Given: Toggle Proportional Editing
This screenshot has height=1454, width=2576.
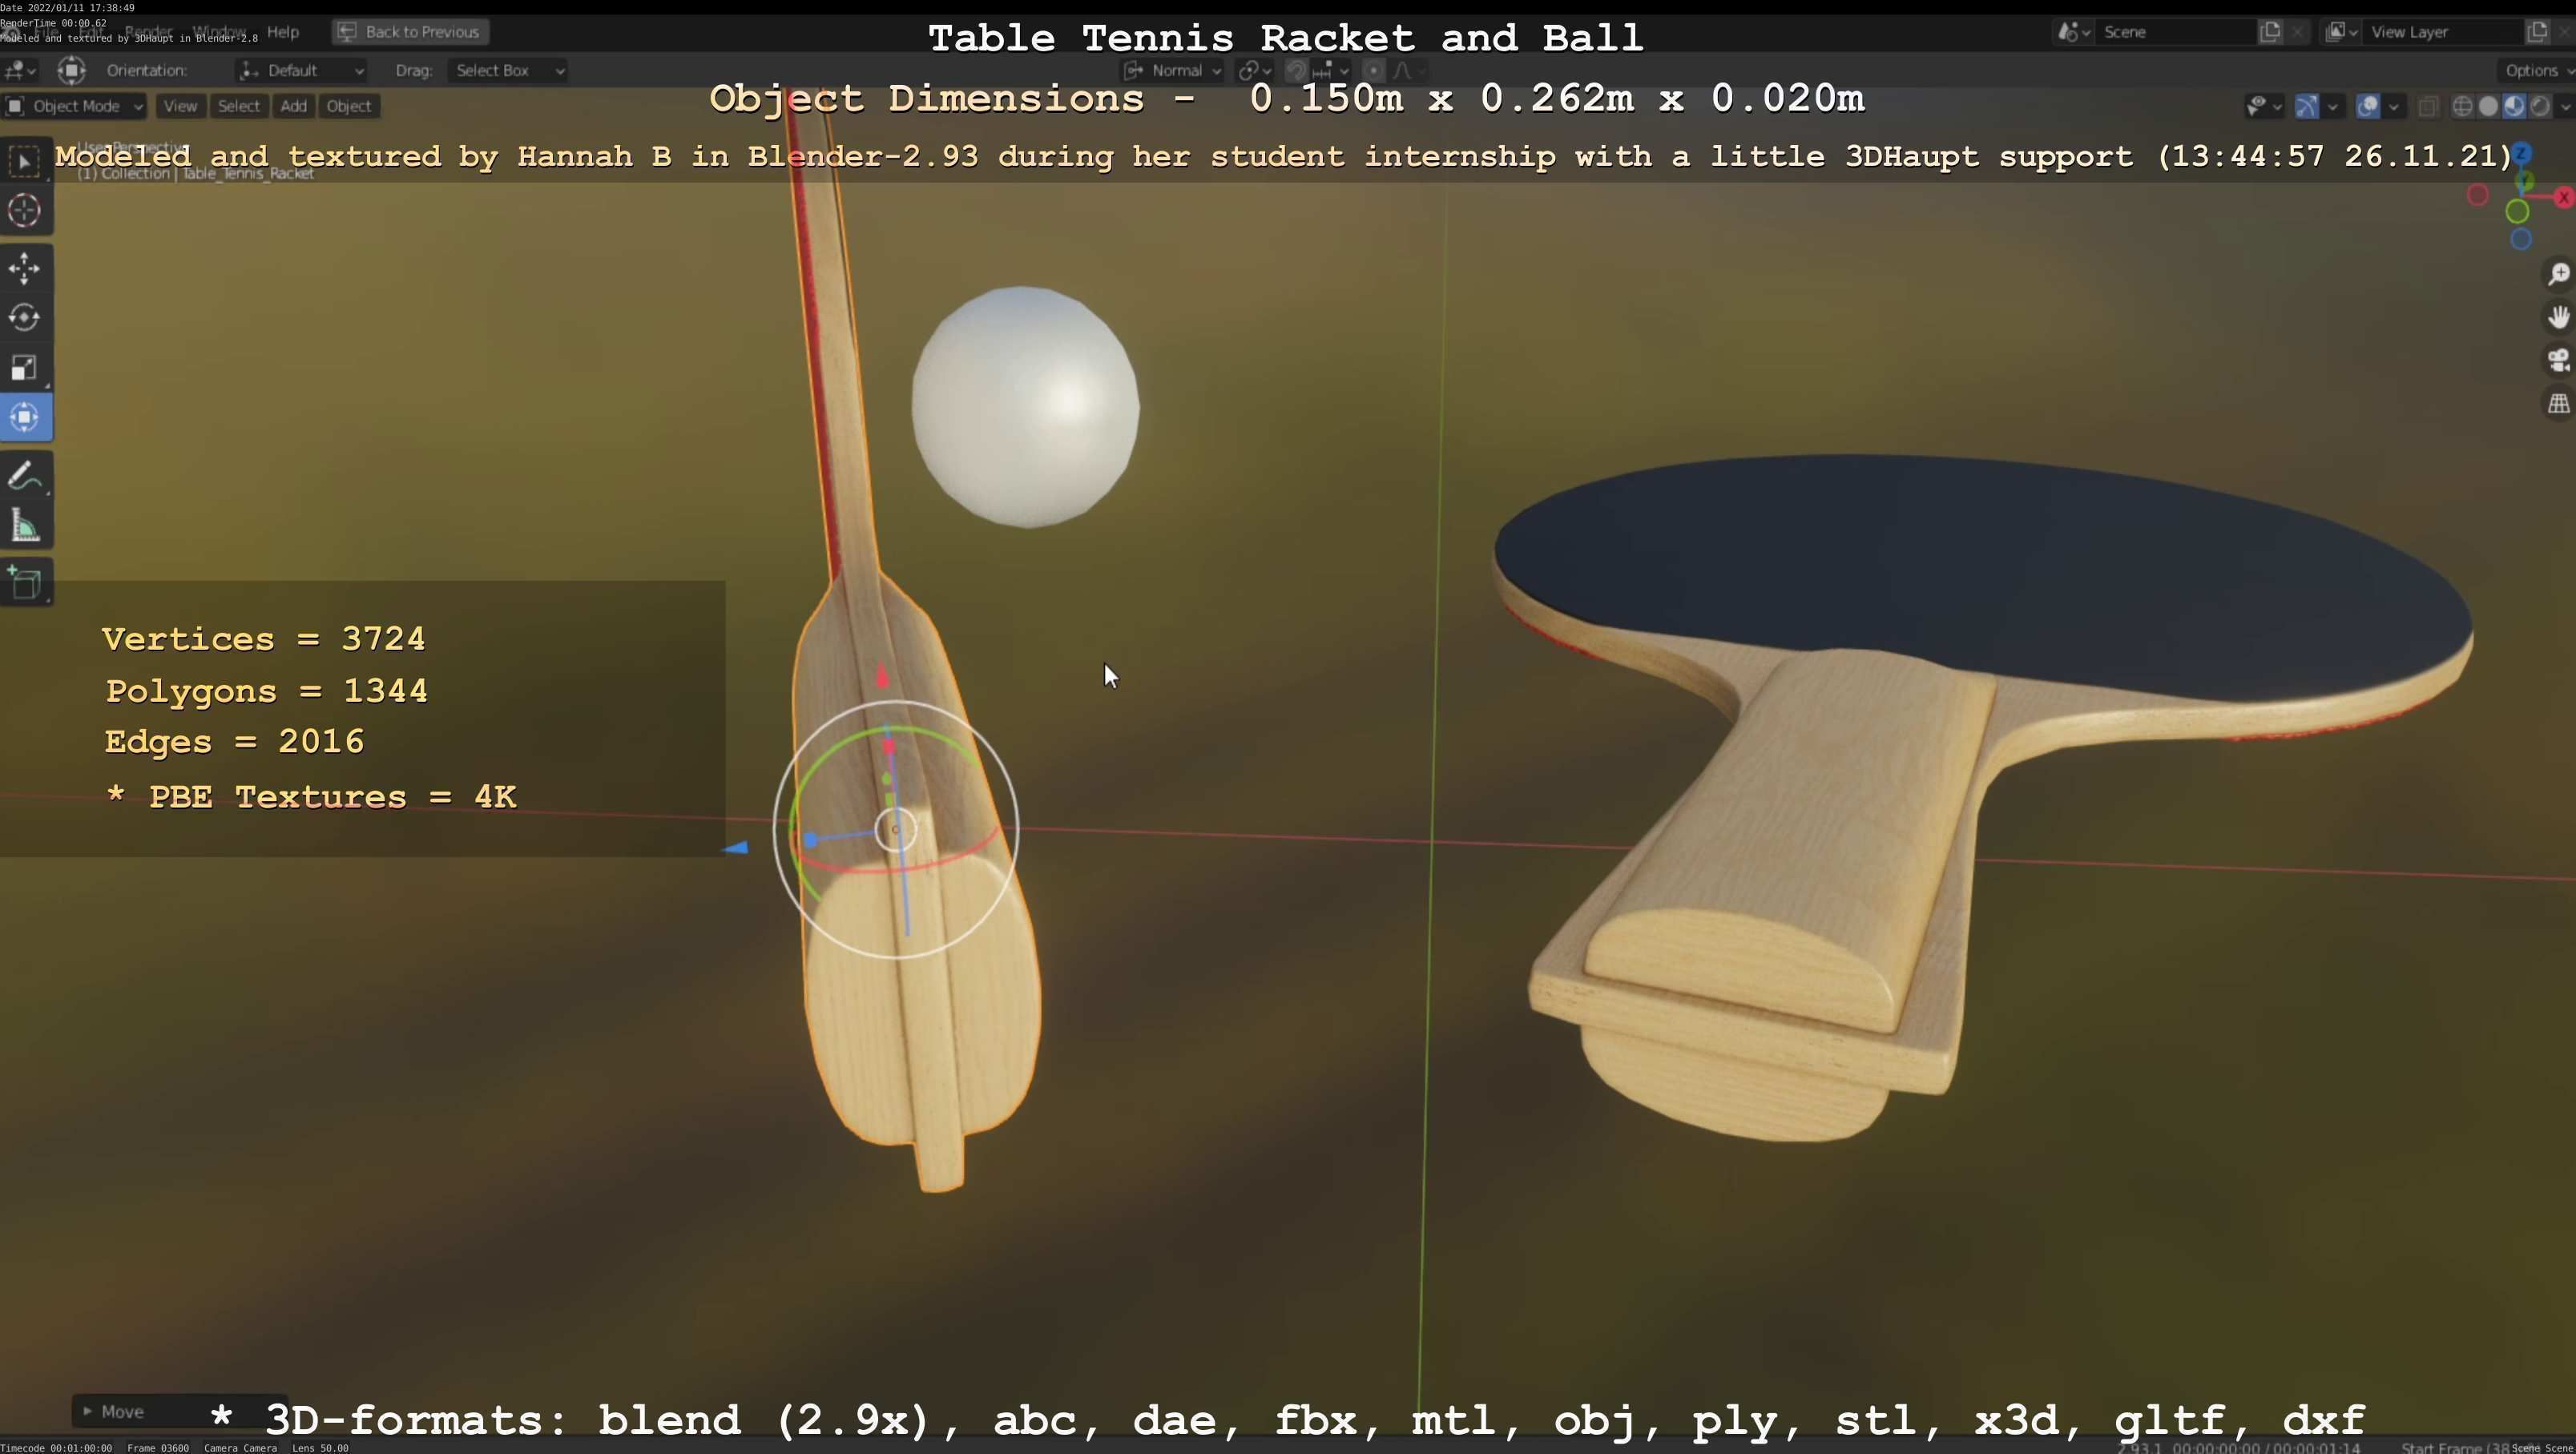Looking at the screenshot, I should [x=1374, y=70].
